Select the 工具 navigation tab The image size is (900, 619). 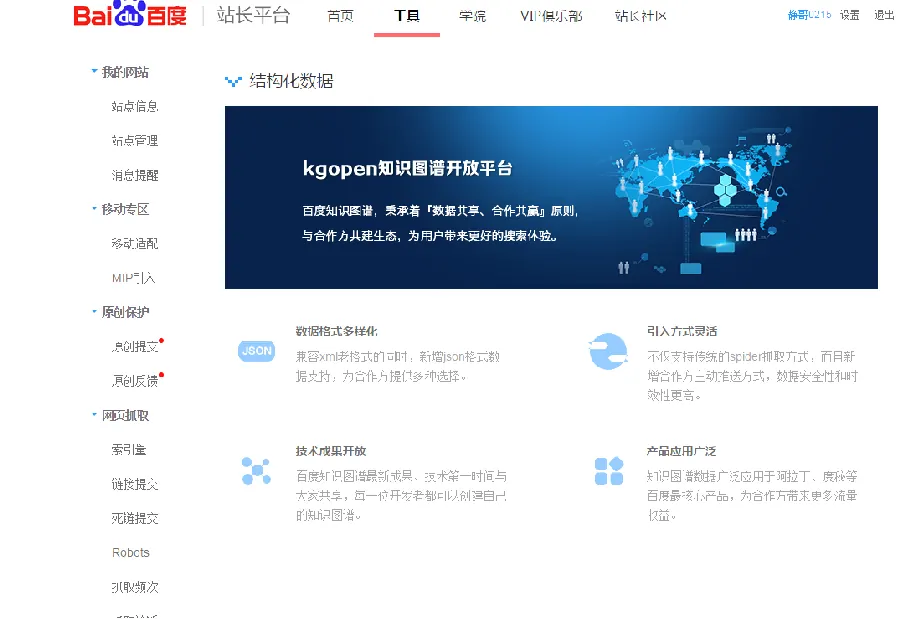click(x=407, y=16)
